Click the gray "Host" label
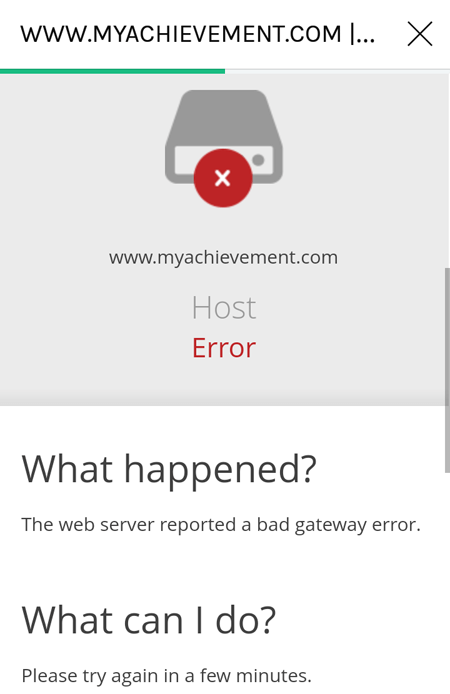The image size is (450, 694). (x=224, y=308)
